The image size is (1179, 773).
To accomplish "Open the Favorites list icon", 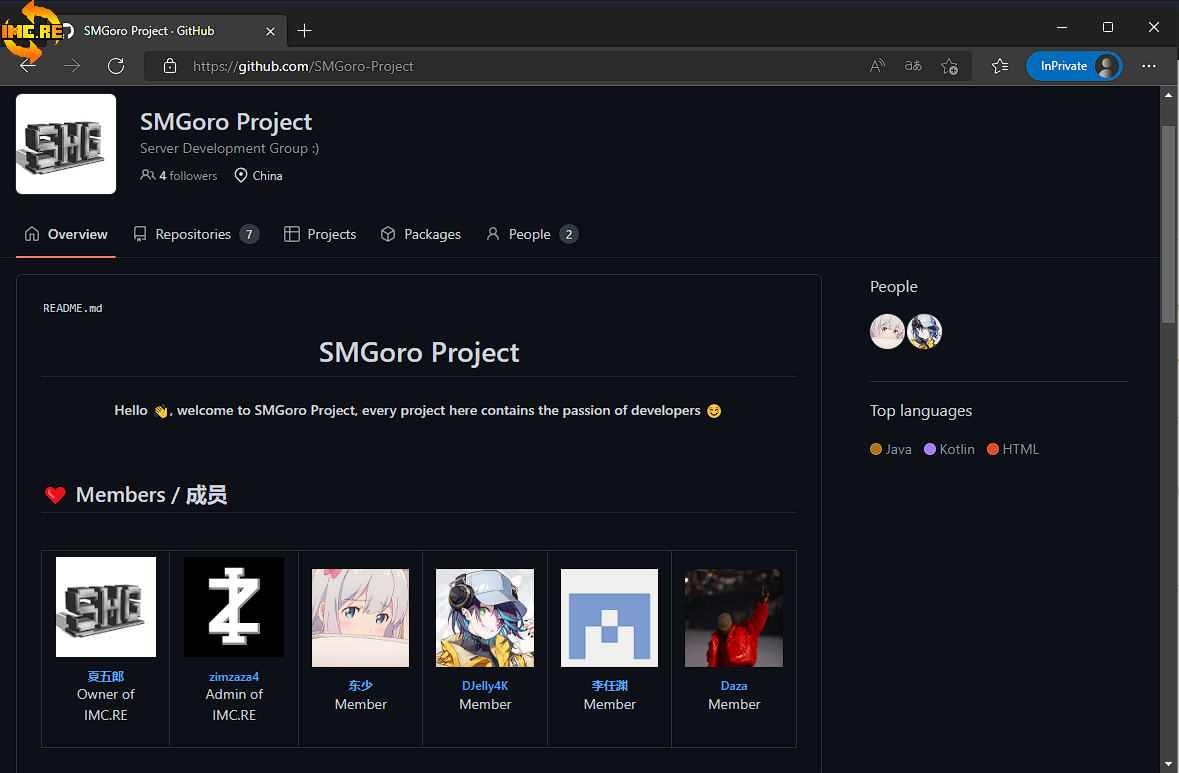I will [1000, 66].
